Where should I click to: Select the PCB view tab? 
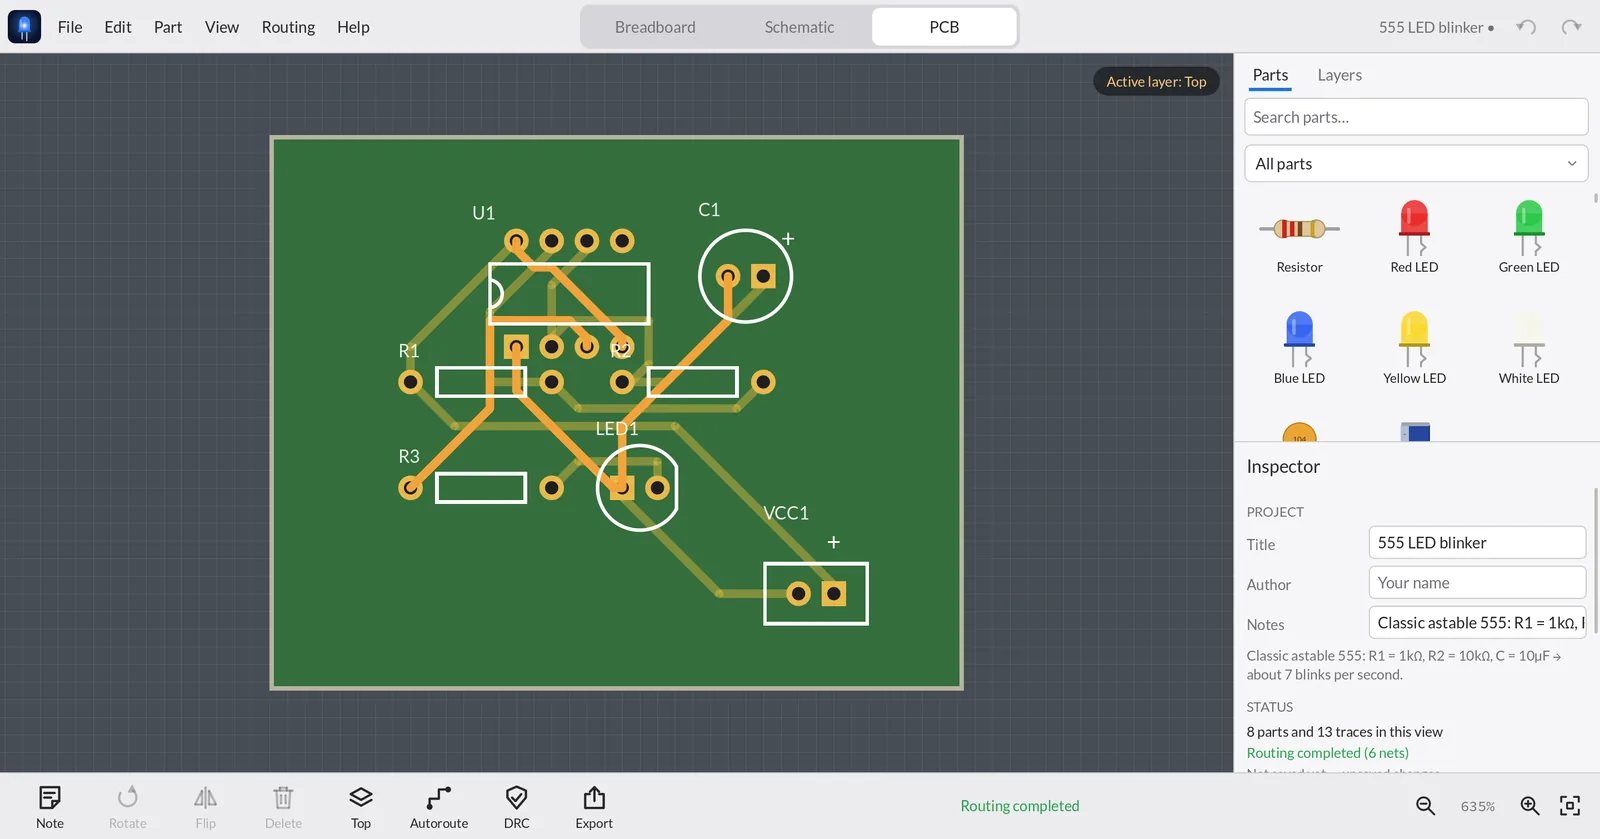(x=944, y=27)
